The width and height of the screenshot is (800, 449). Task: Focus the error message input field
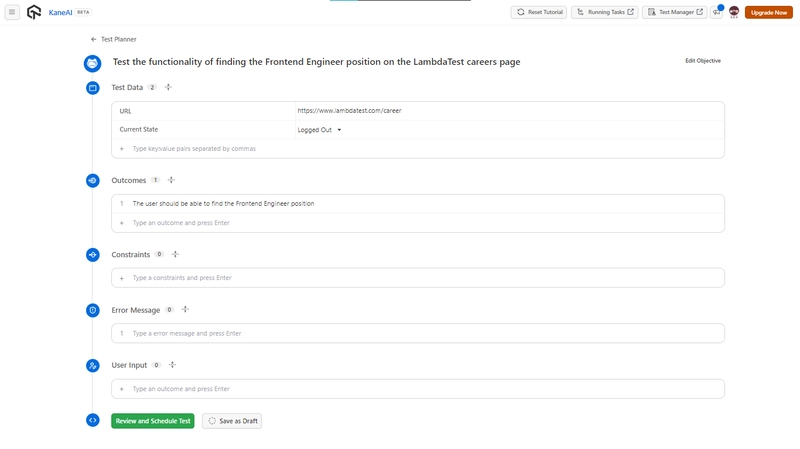[418, 333]
